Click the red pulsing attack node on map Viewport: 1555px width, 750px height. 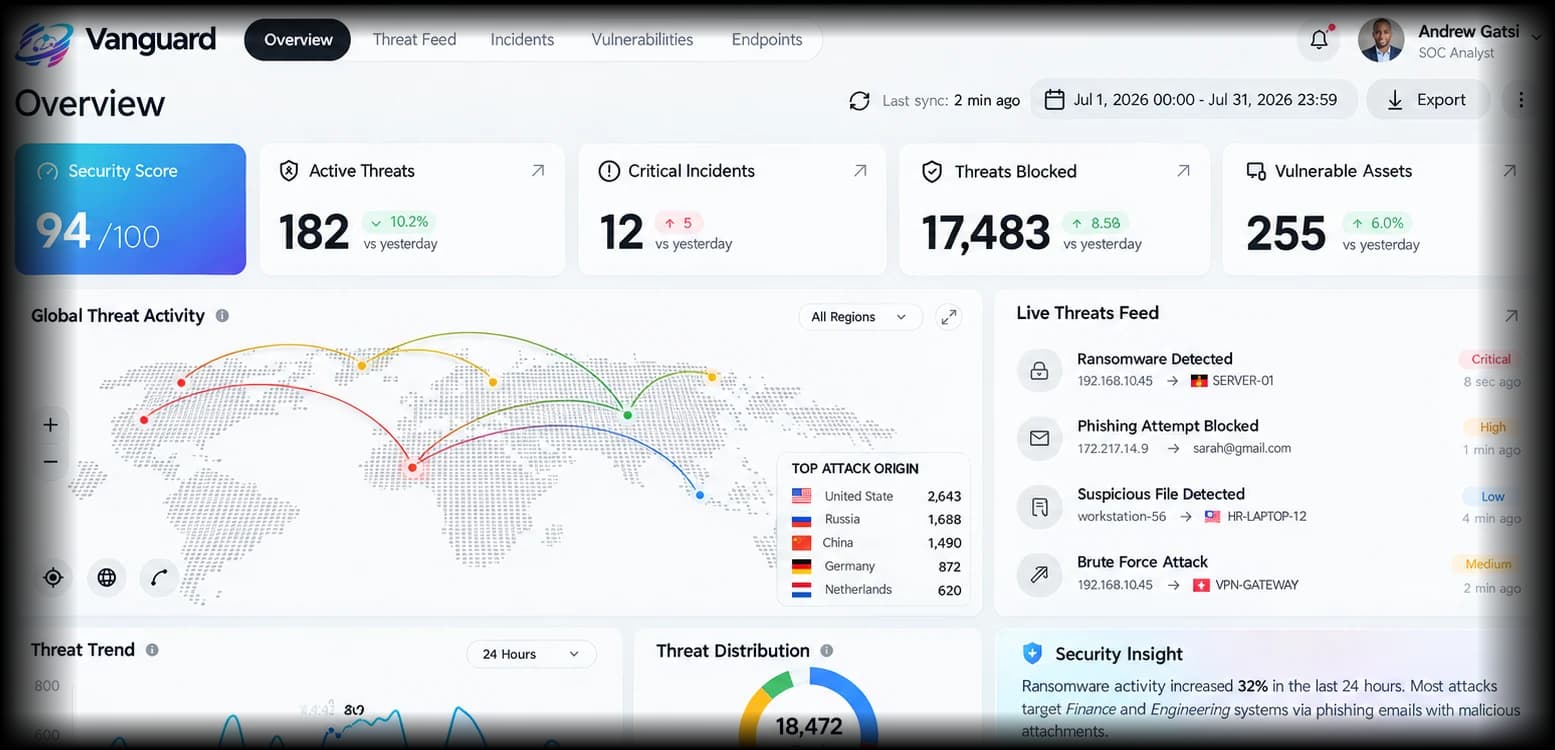(x=412, y=466)
